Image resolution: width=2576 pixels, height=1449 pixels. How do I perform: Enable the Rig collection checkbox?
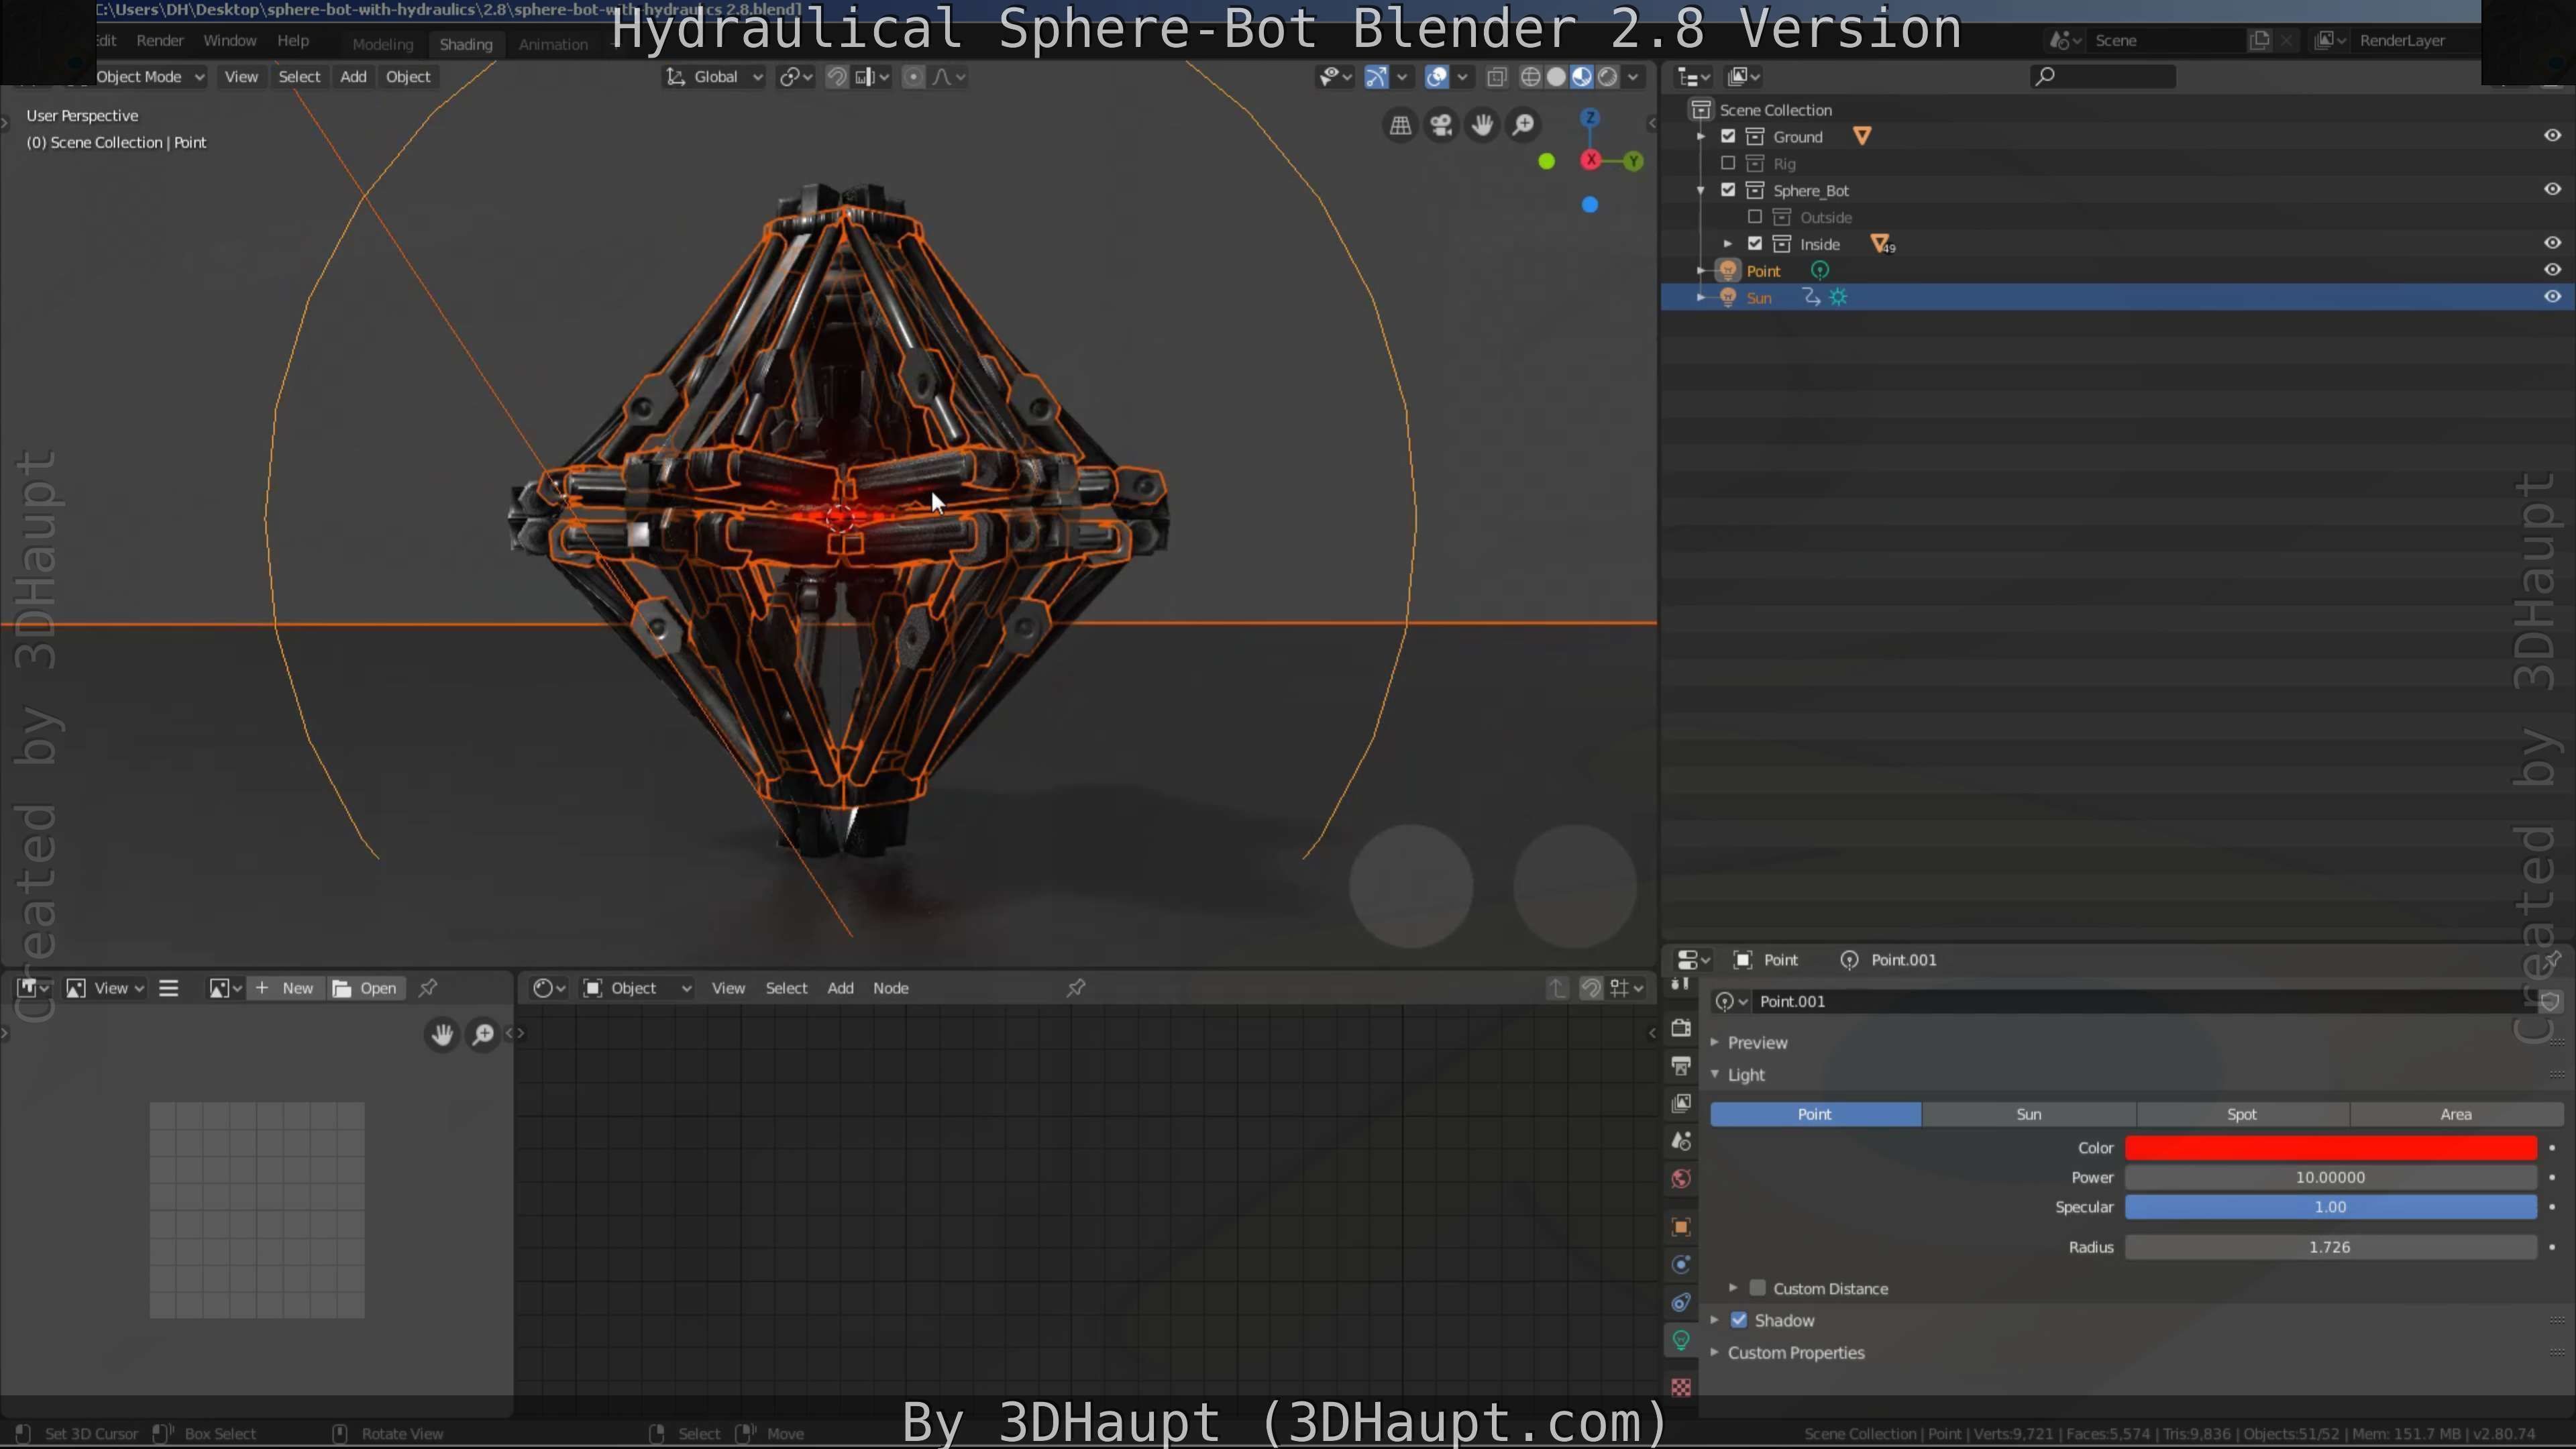tap(1728, 163)
